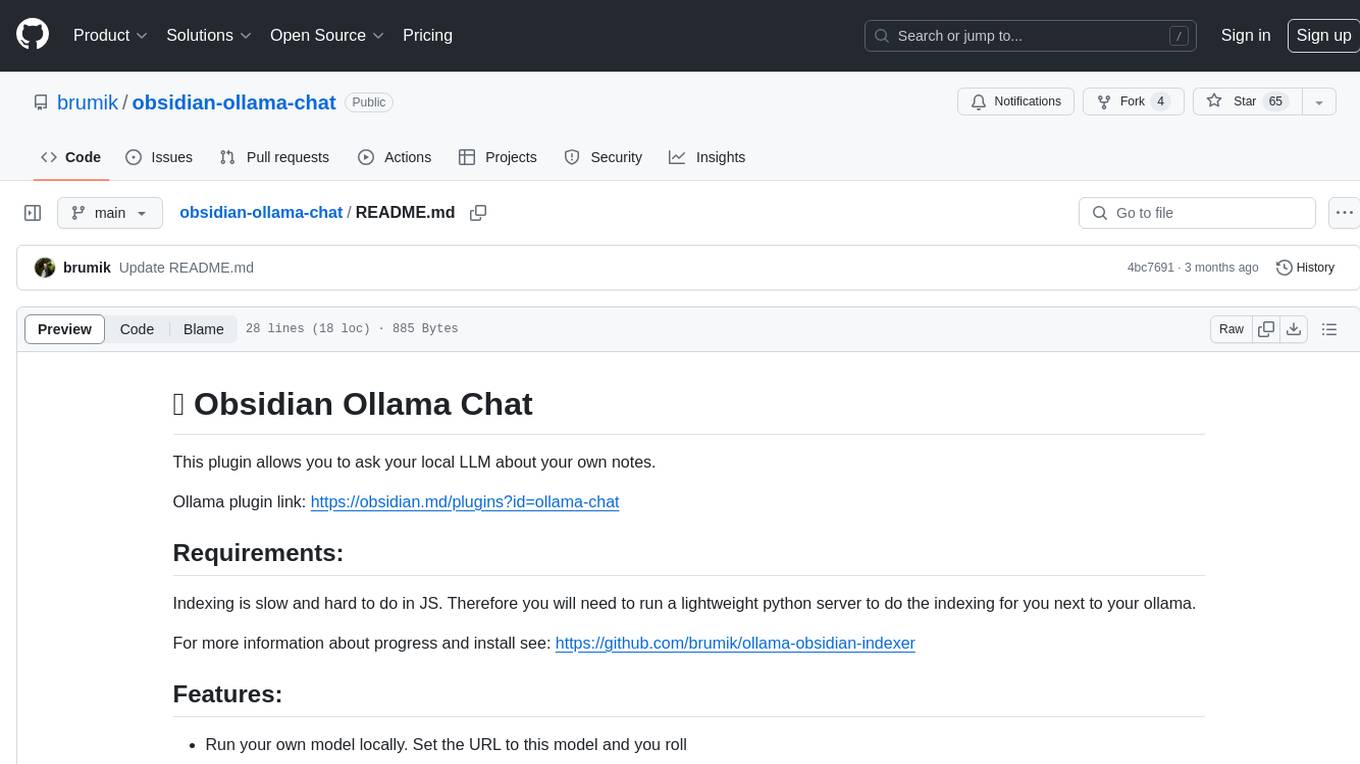The height and width of the screenshot is (764, 1360).
Task: Select the Blame view
Action: [203, 329]
